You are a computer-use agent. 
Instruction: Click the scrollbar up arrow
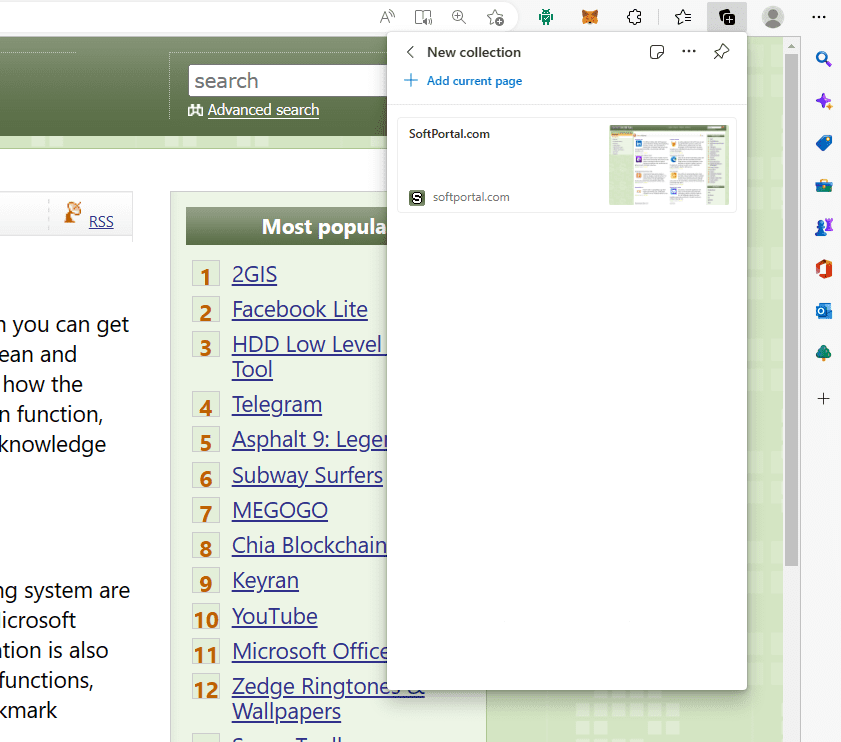[x=791, y=47]
